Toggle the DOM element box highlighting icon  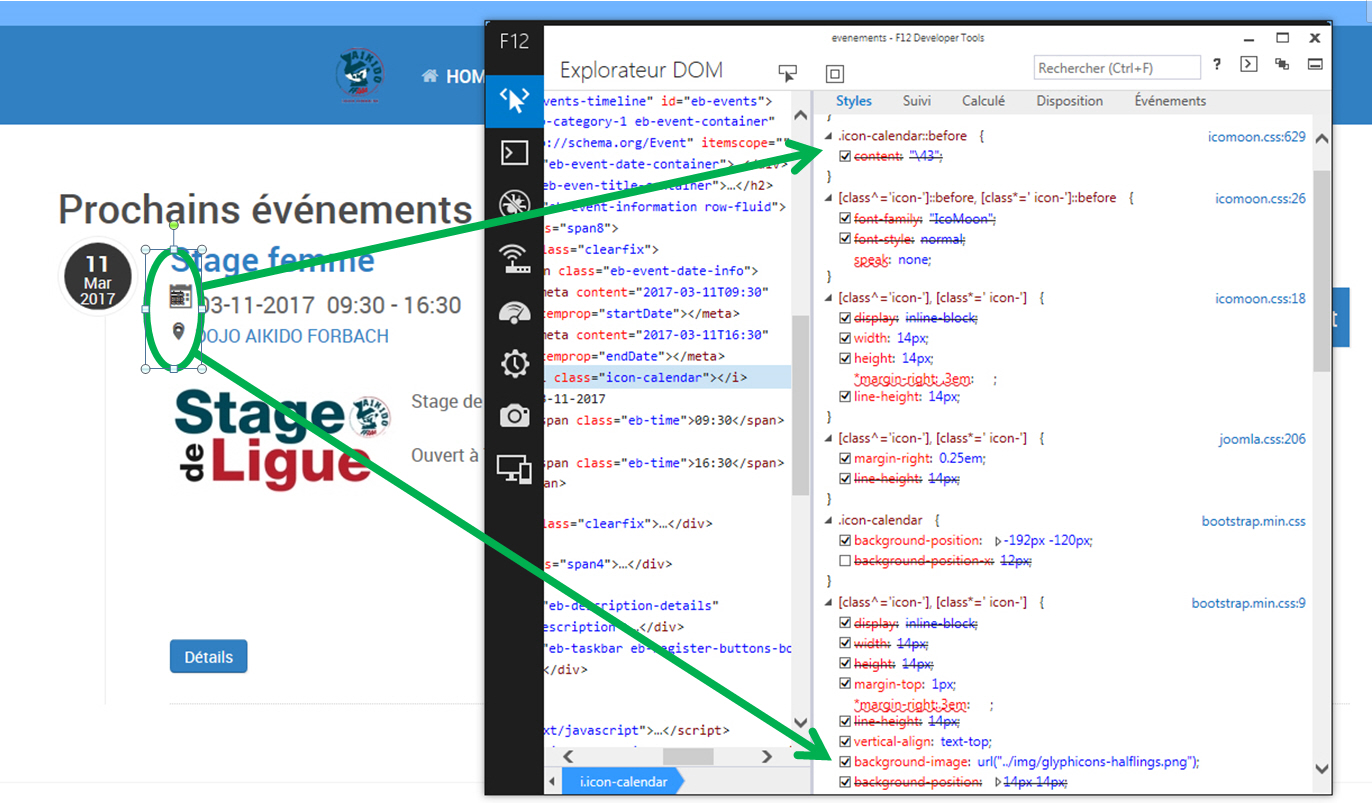pos(835,73)
